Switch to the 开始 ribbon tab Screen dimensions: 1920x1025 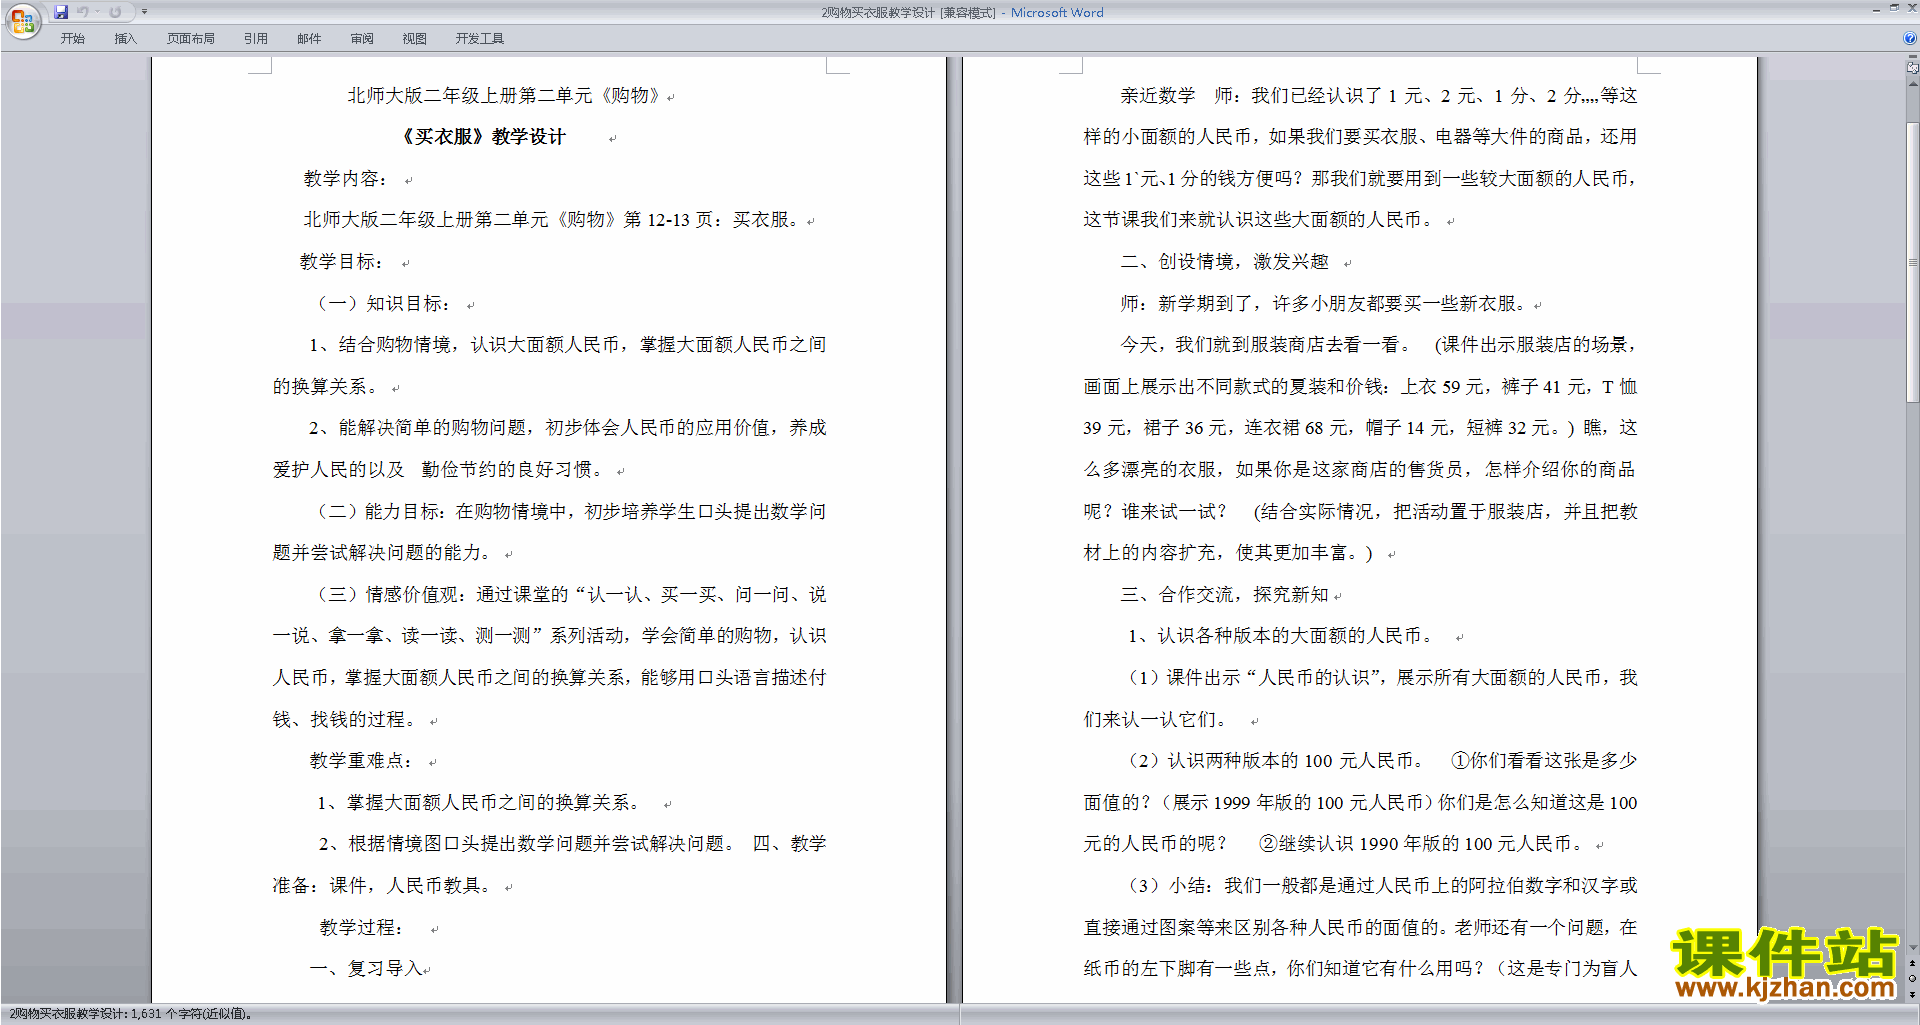(x=72, y=38)
